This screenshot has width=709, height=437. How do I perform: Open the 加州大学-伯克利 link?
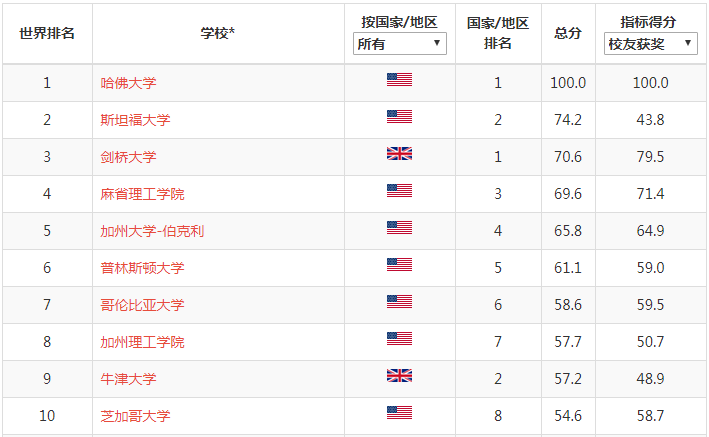pos(152,231)
